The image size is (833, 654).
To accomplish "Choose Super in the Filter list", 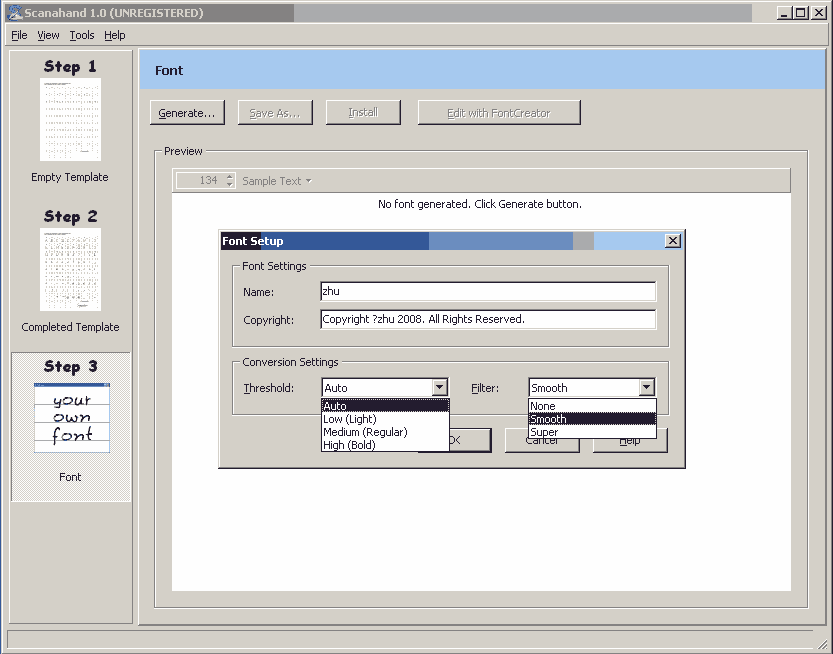I will point(592,432).
